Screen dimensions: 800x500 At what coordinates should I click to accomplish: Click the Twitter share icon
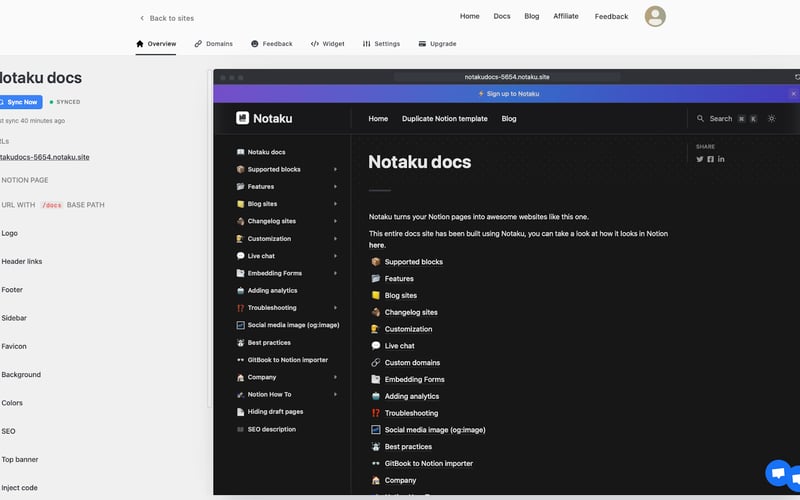pyautogui.click(x=700, y=159)
